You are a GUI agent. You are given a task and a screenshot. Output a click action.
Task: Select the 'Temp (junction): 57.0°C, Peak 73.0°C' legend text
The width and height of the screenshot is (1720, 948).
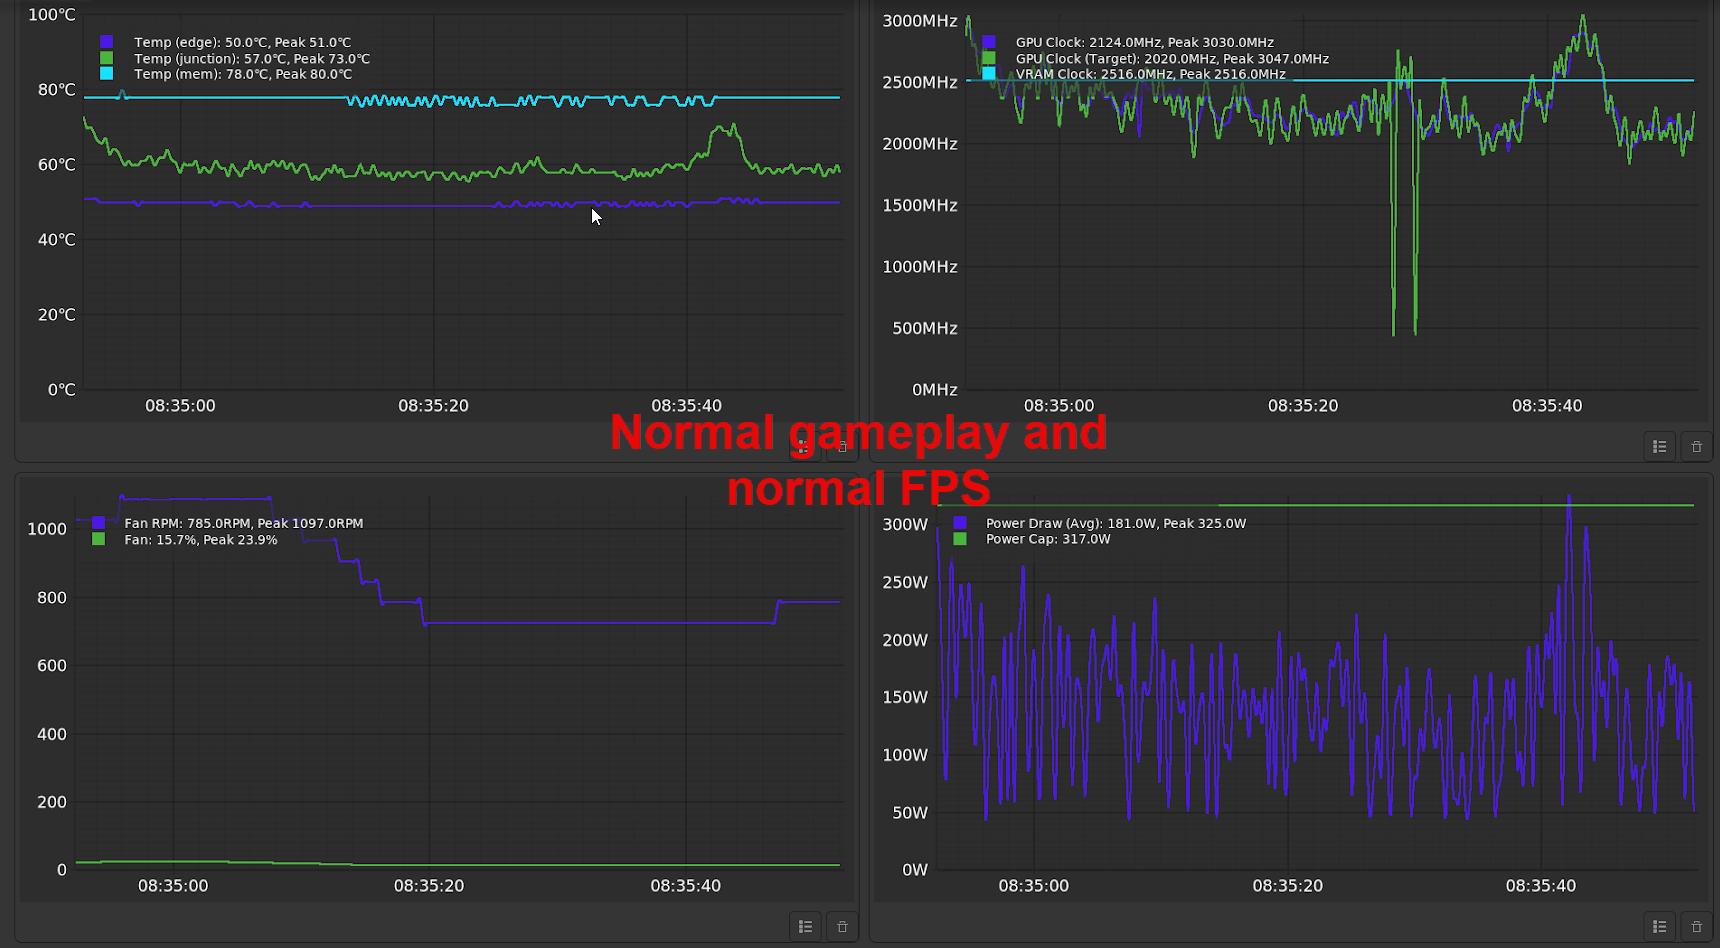pos(252,59)
